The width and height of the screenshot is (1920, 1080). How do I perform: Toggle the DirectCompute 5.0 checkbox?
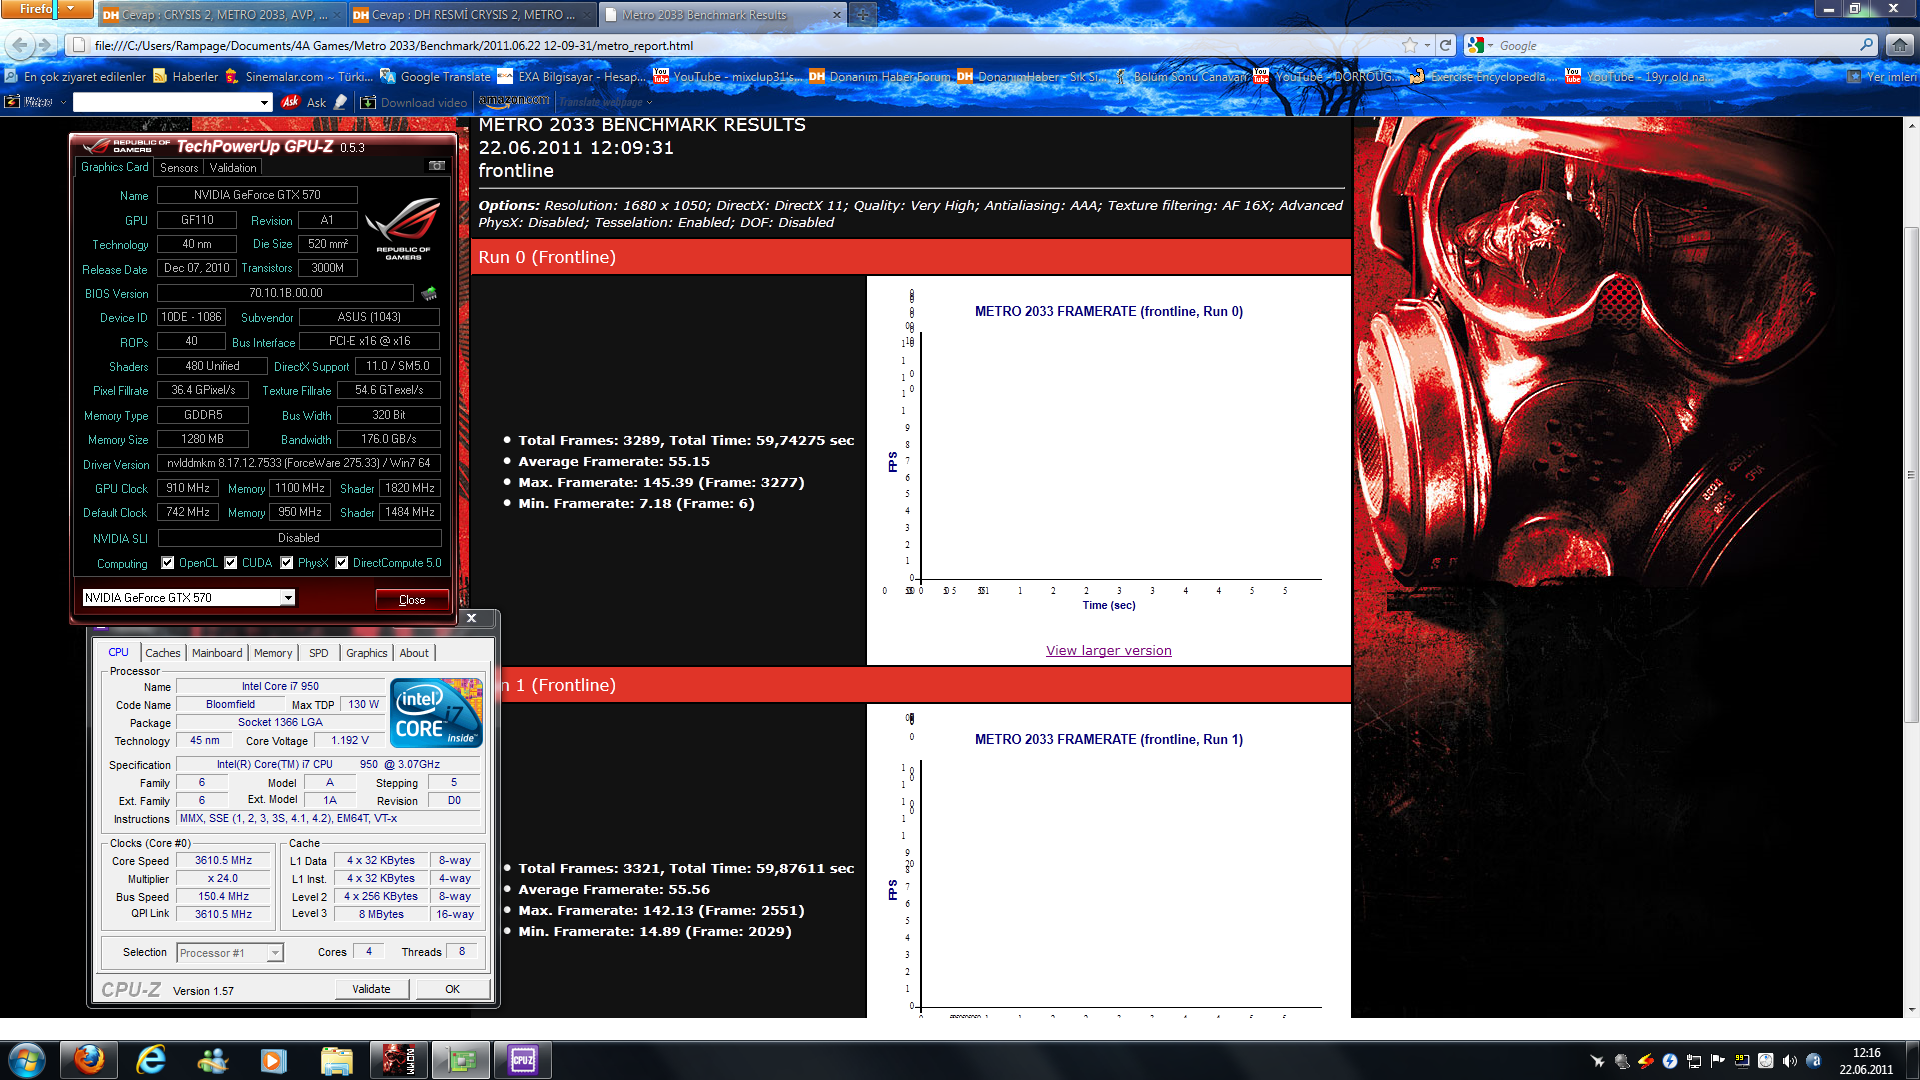(x=342, y=563)
